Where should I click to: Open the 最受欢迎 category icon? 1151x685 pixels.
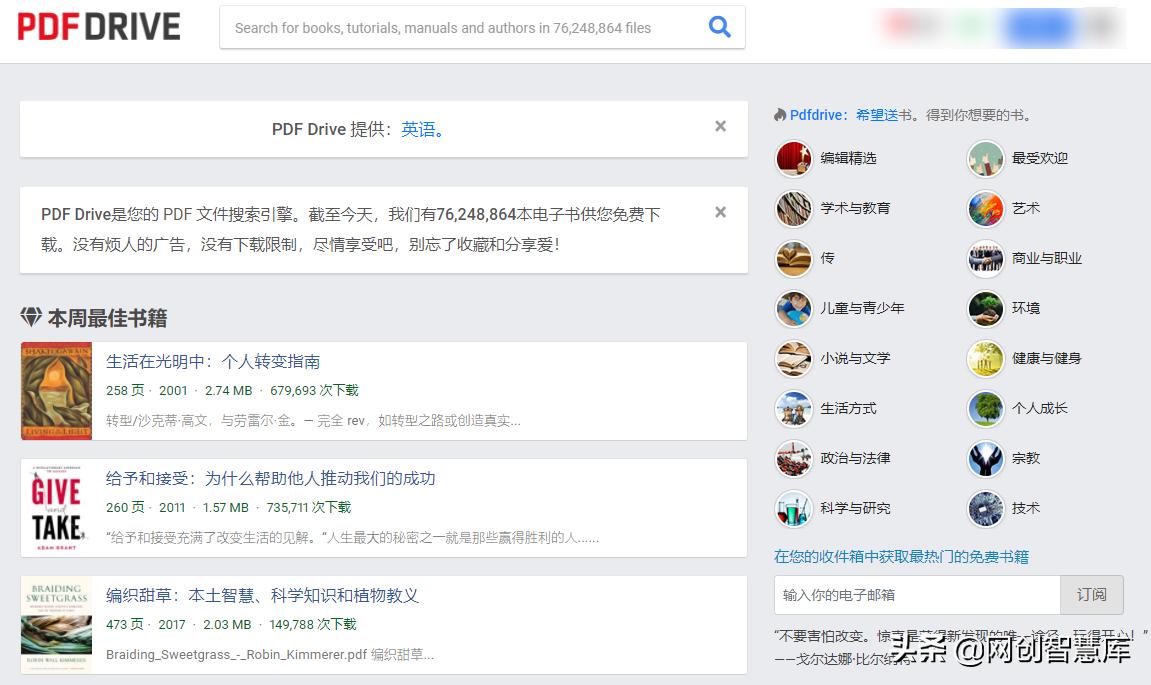985,158
